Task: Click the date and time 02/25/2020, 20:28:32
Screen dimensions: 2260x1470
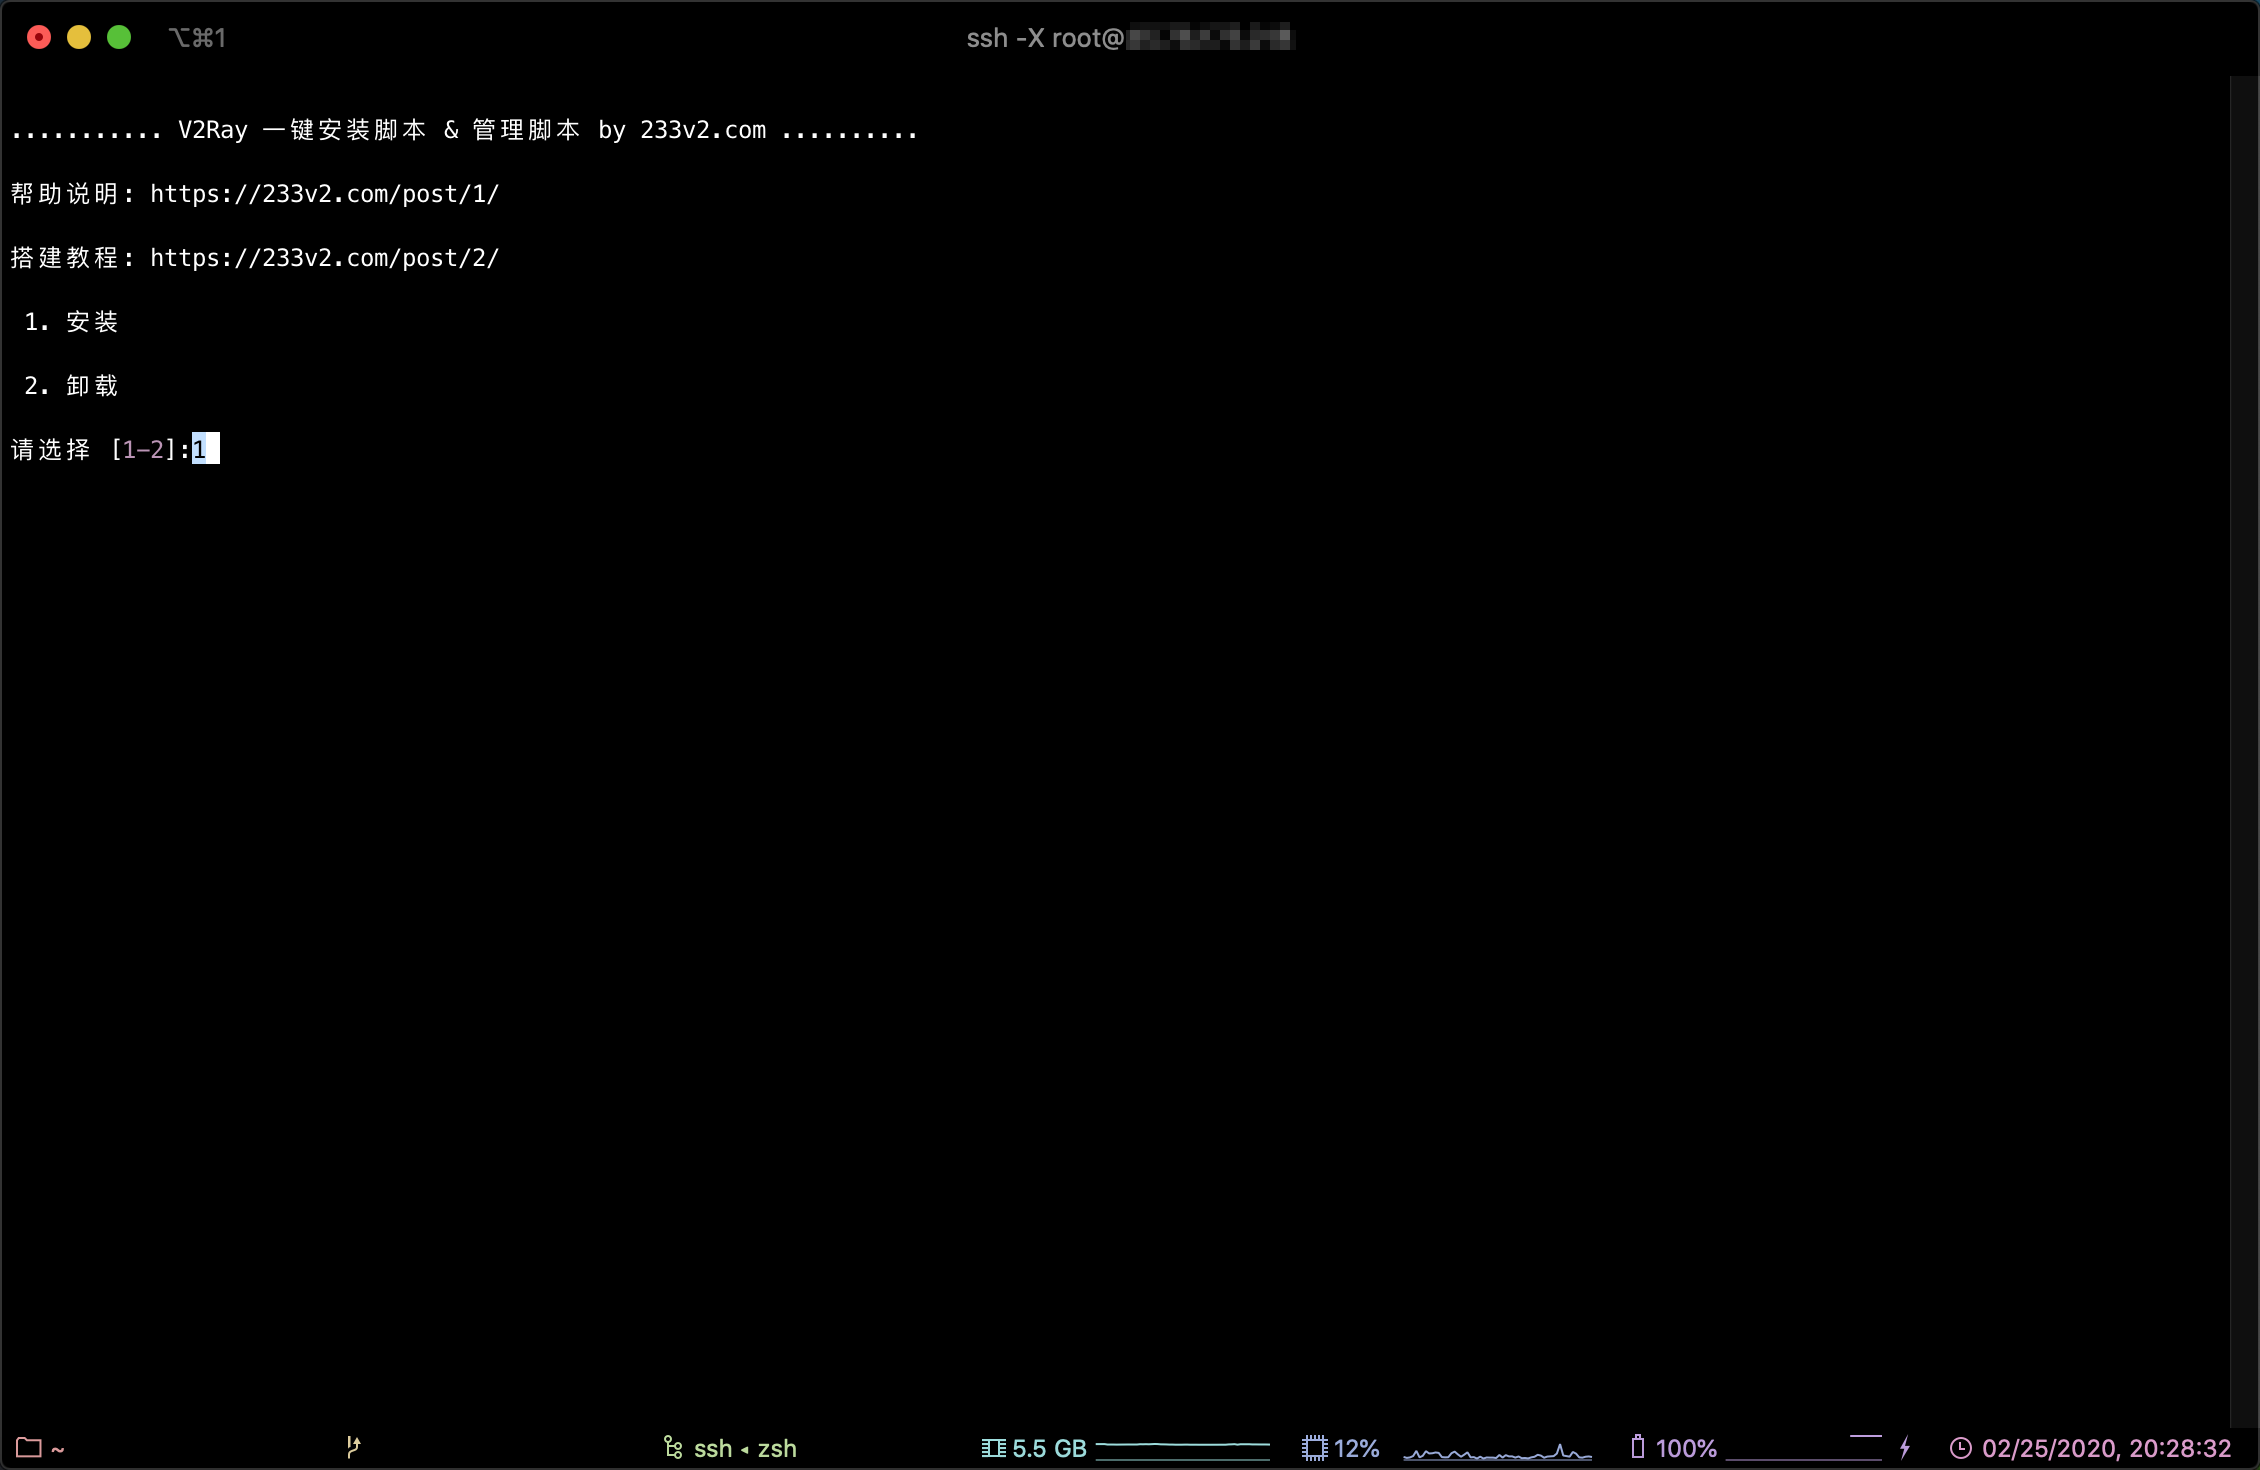Action: (x=2107, y=1448)
